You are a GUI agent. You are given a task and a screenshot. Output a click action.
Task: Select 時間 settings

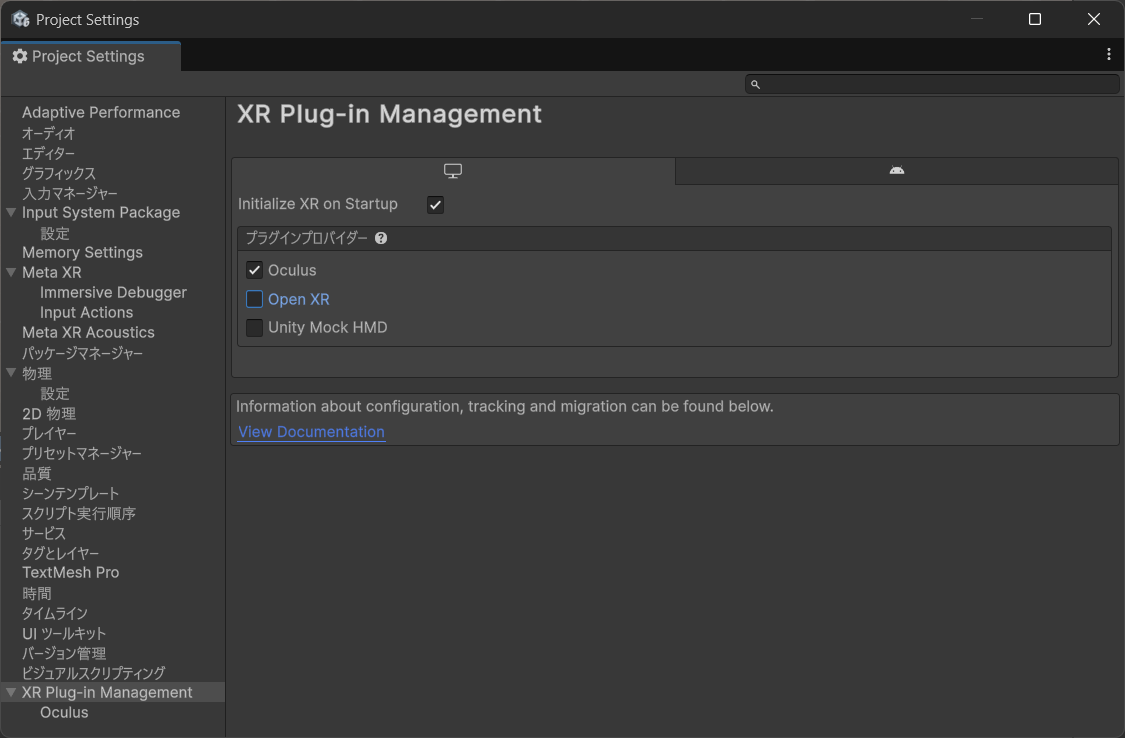pos(37,593)
